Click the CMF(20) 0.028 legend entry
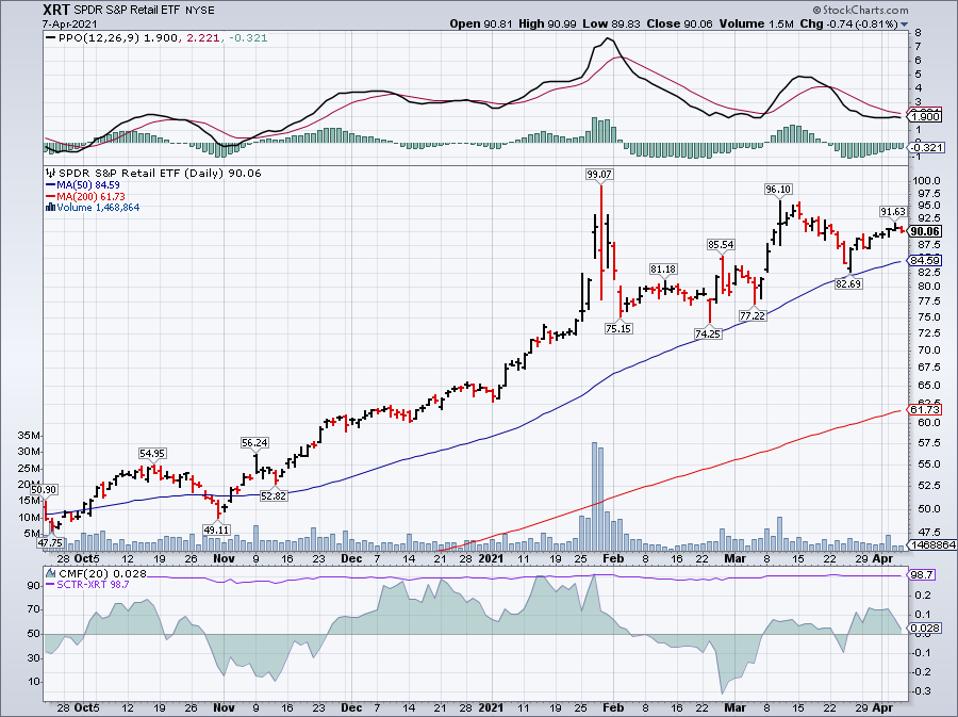This screenshot has height=717, width=958. 103,573
